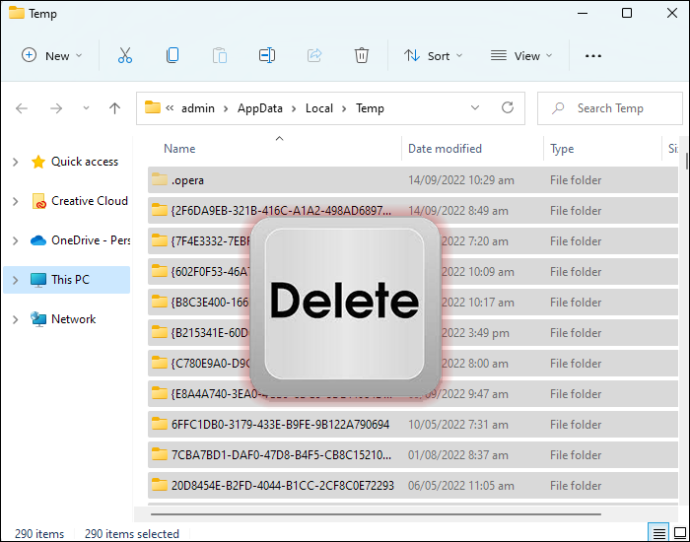Show hidden breadcrumb parents chevron

(x=170, y=108)
